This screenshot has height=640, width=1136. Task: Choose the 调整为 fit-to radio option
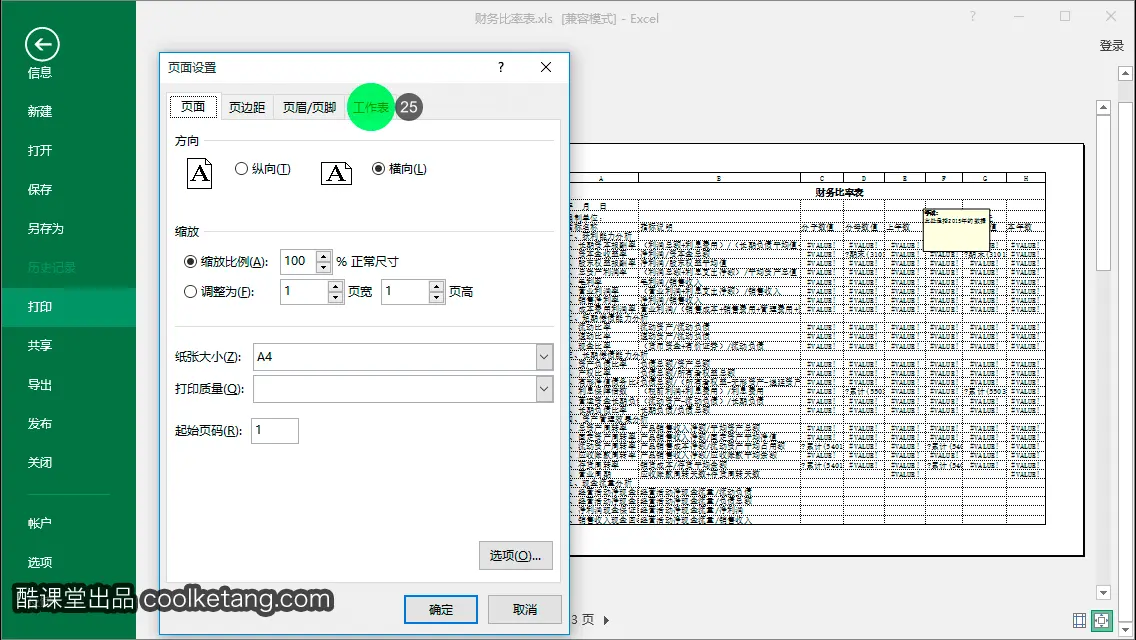[191, 291]
